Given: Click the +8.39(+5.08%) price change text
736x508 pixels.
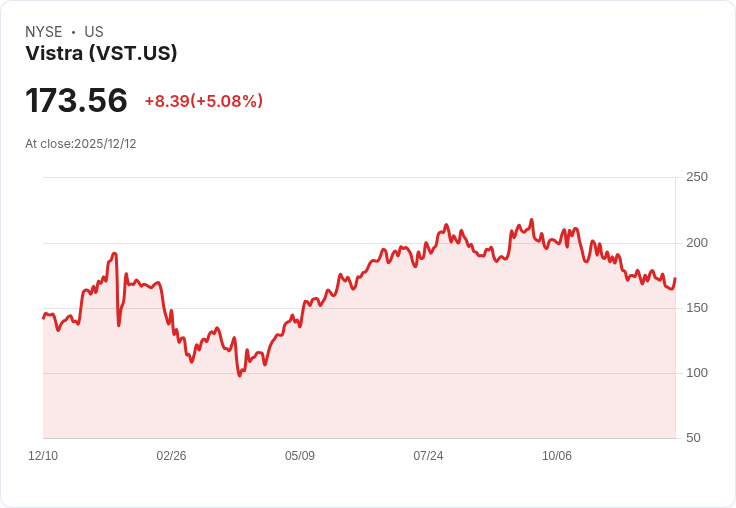Looking at the screenshot, I should pyautogui.click(x=203, y=101).
